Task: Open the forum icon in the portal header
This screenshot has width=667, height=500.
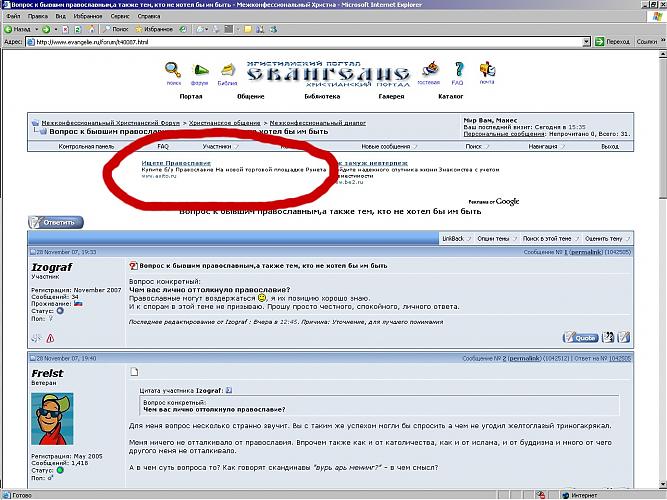Action: (x=201, y=70)
